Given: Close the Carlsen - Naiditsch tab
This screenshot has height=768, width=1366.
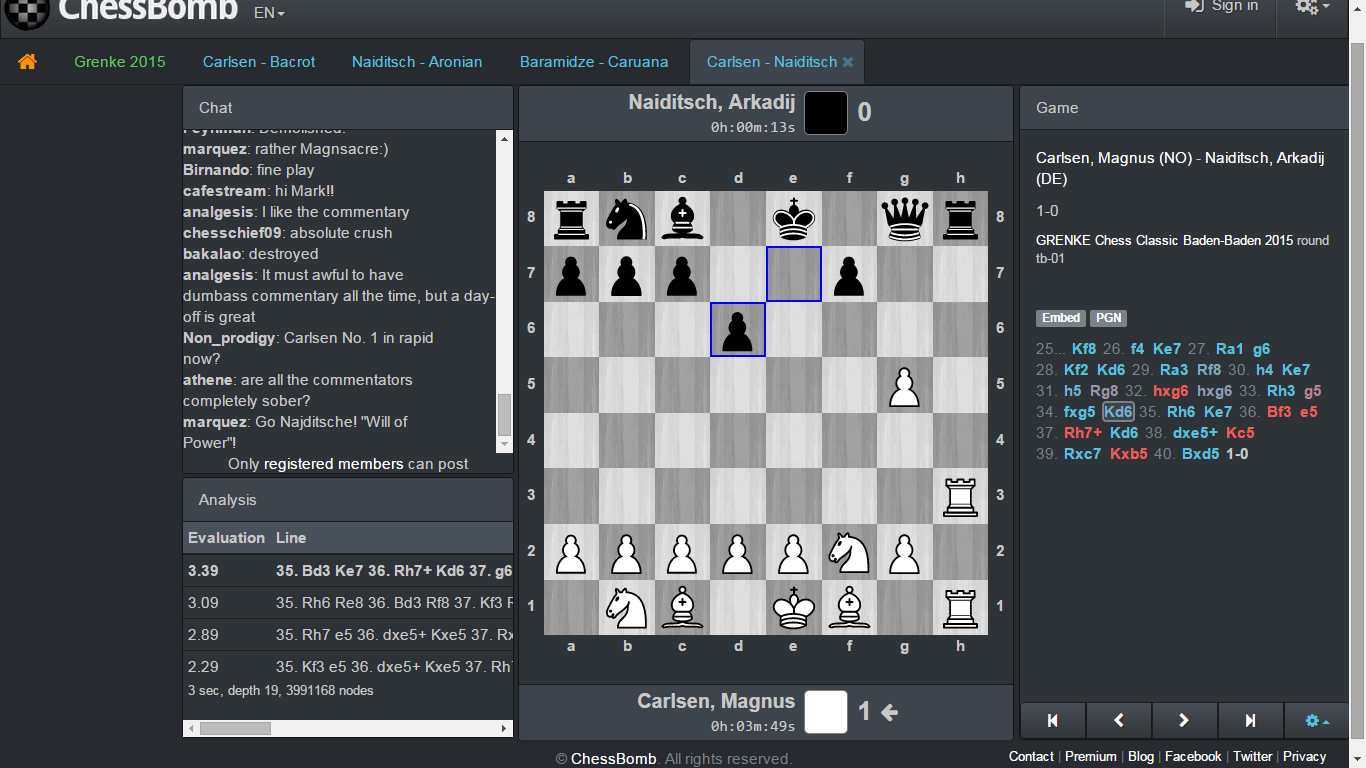Looking at the screenshot, I should pyautogui.click(x=848, y=62).
